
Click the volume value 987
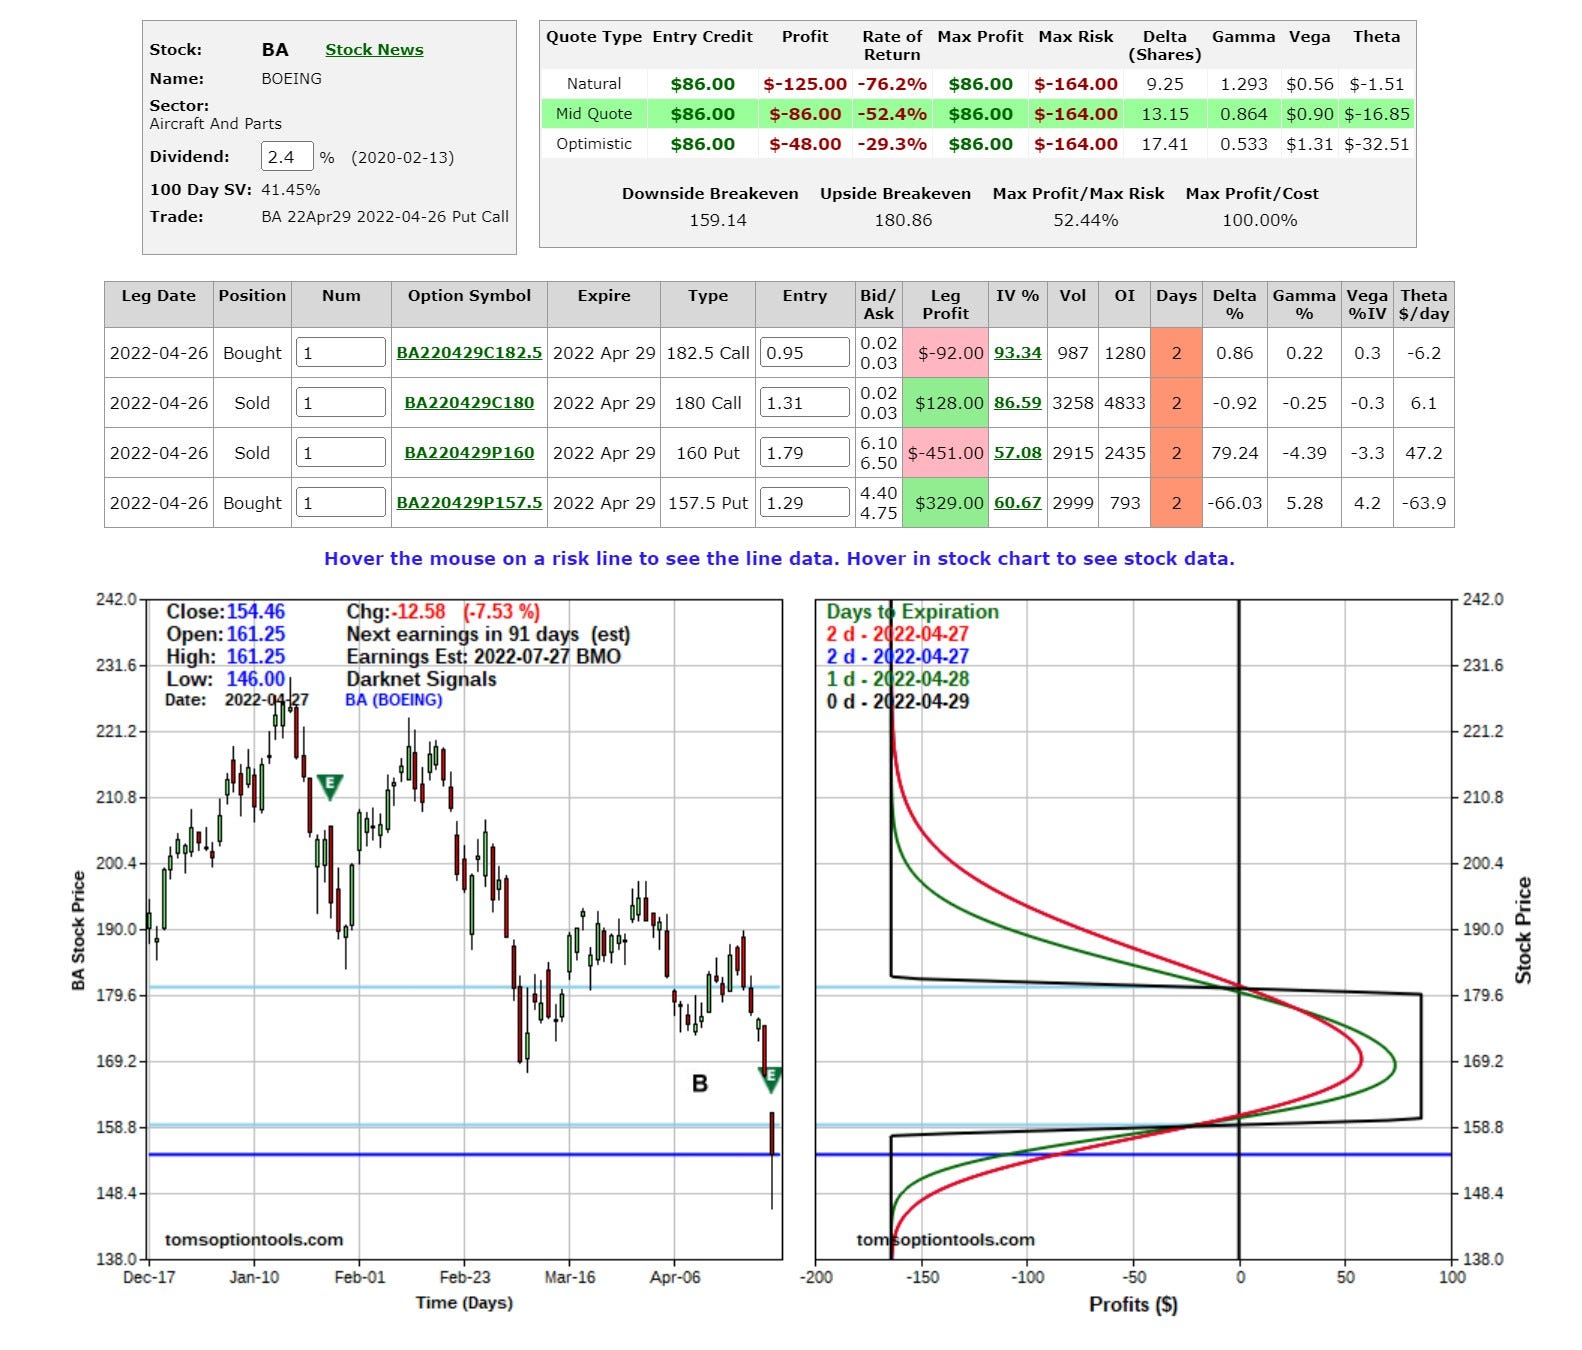pyautogui.click(x=1073, y=353)
